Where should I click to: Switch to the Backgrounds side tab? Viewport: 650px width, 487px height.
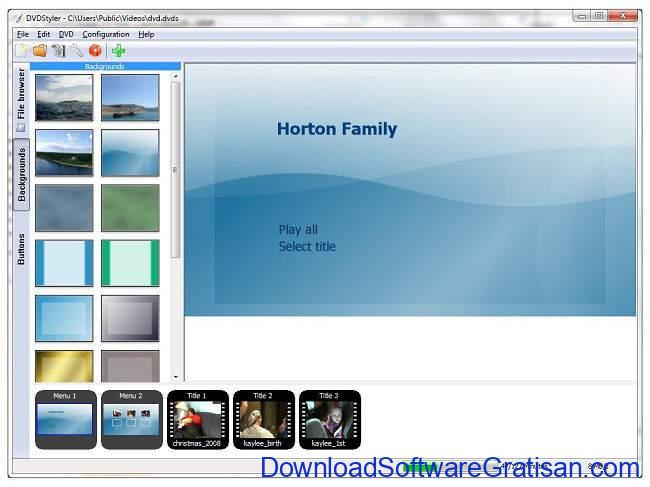21,174
